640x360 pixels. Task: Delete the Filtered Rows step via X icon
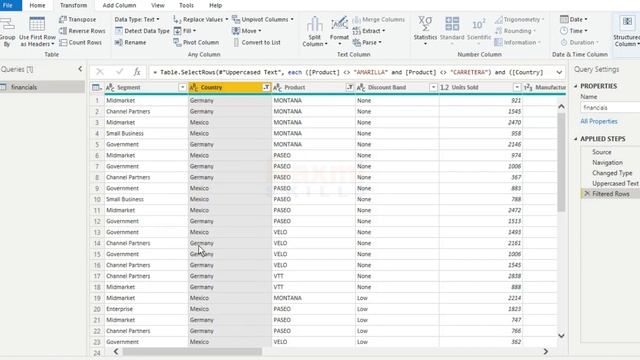click(587, 194)
